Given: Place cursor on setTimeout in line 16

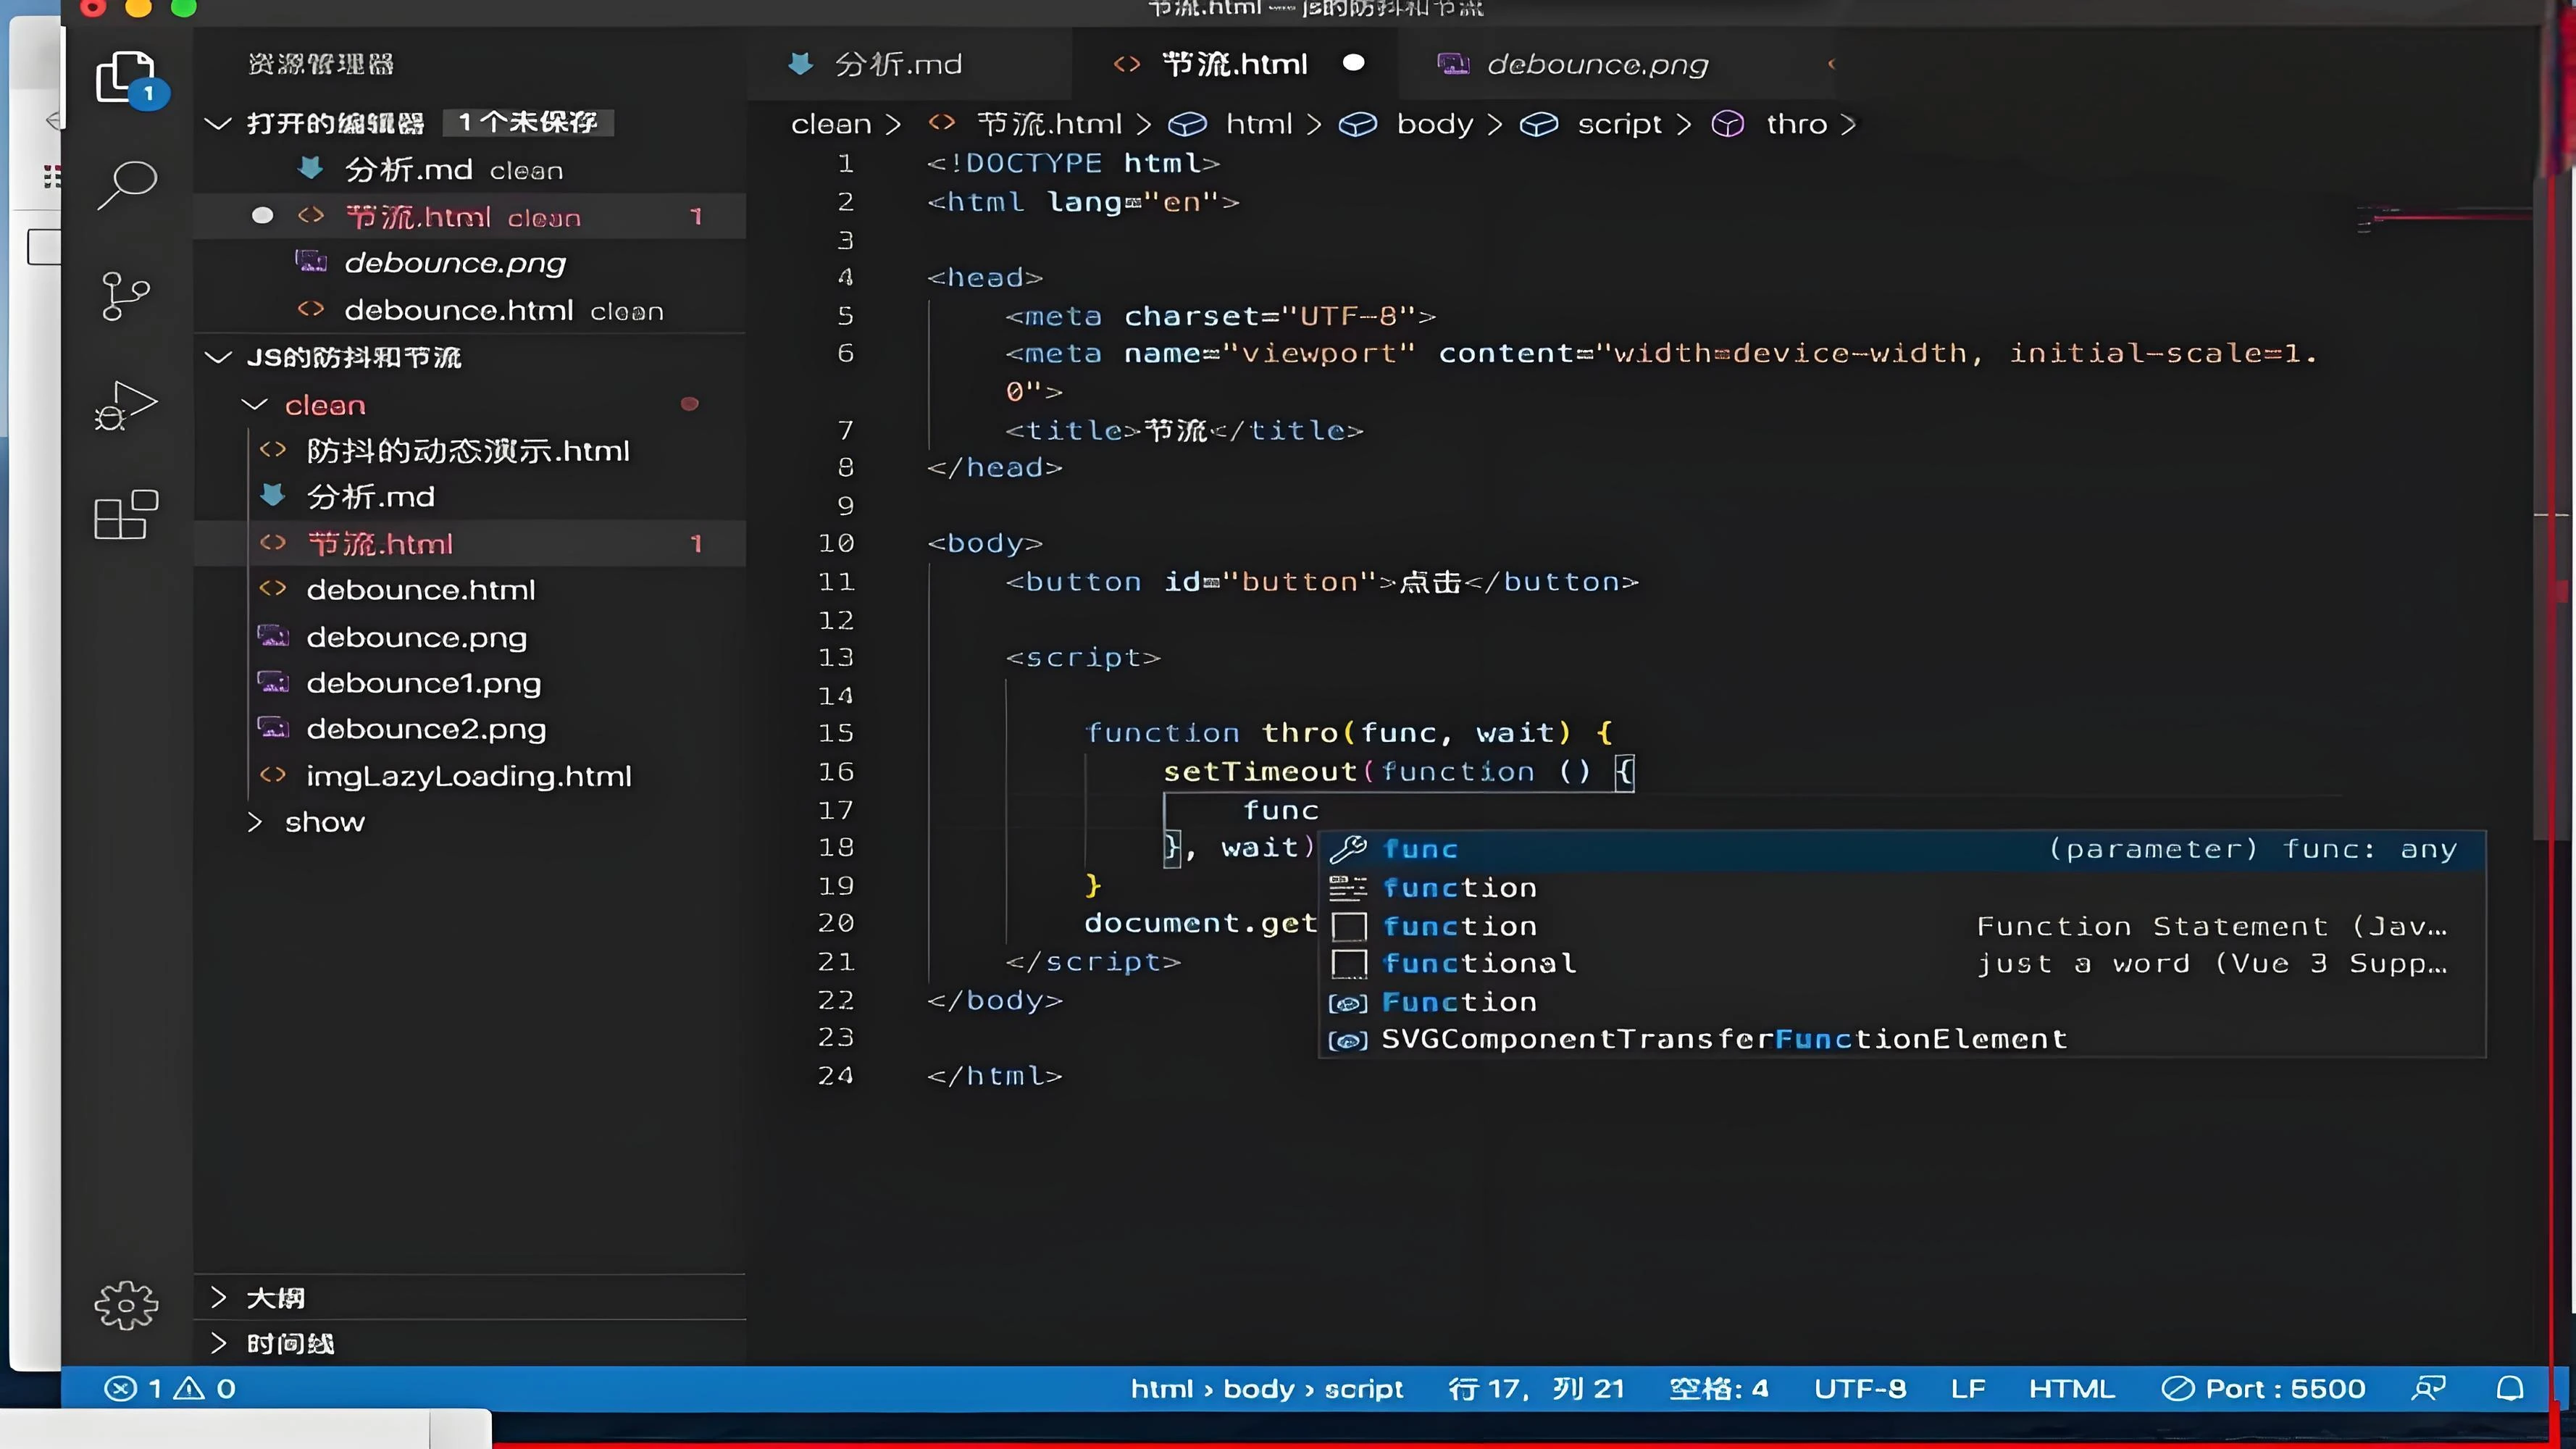Looking at the screenshot, I should pyautogui.click(x=1260, y=771).
